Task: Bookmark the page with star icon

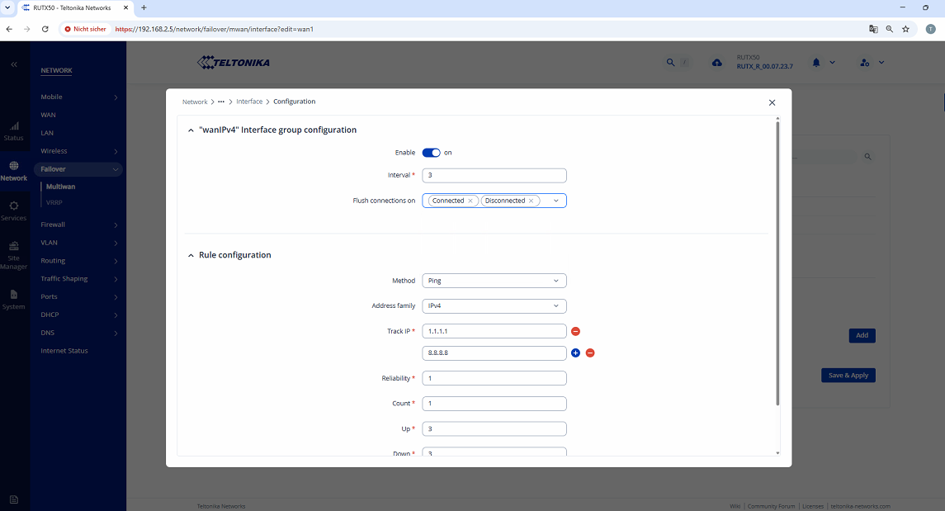Action: point(906,29)
